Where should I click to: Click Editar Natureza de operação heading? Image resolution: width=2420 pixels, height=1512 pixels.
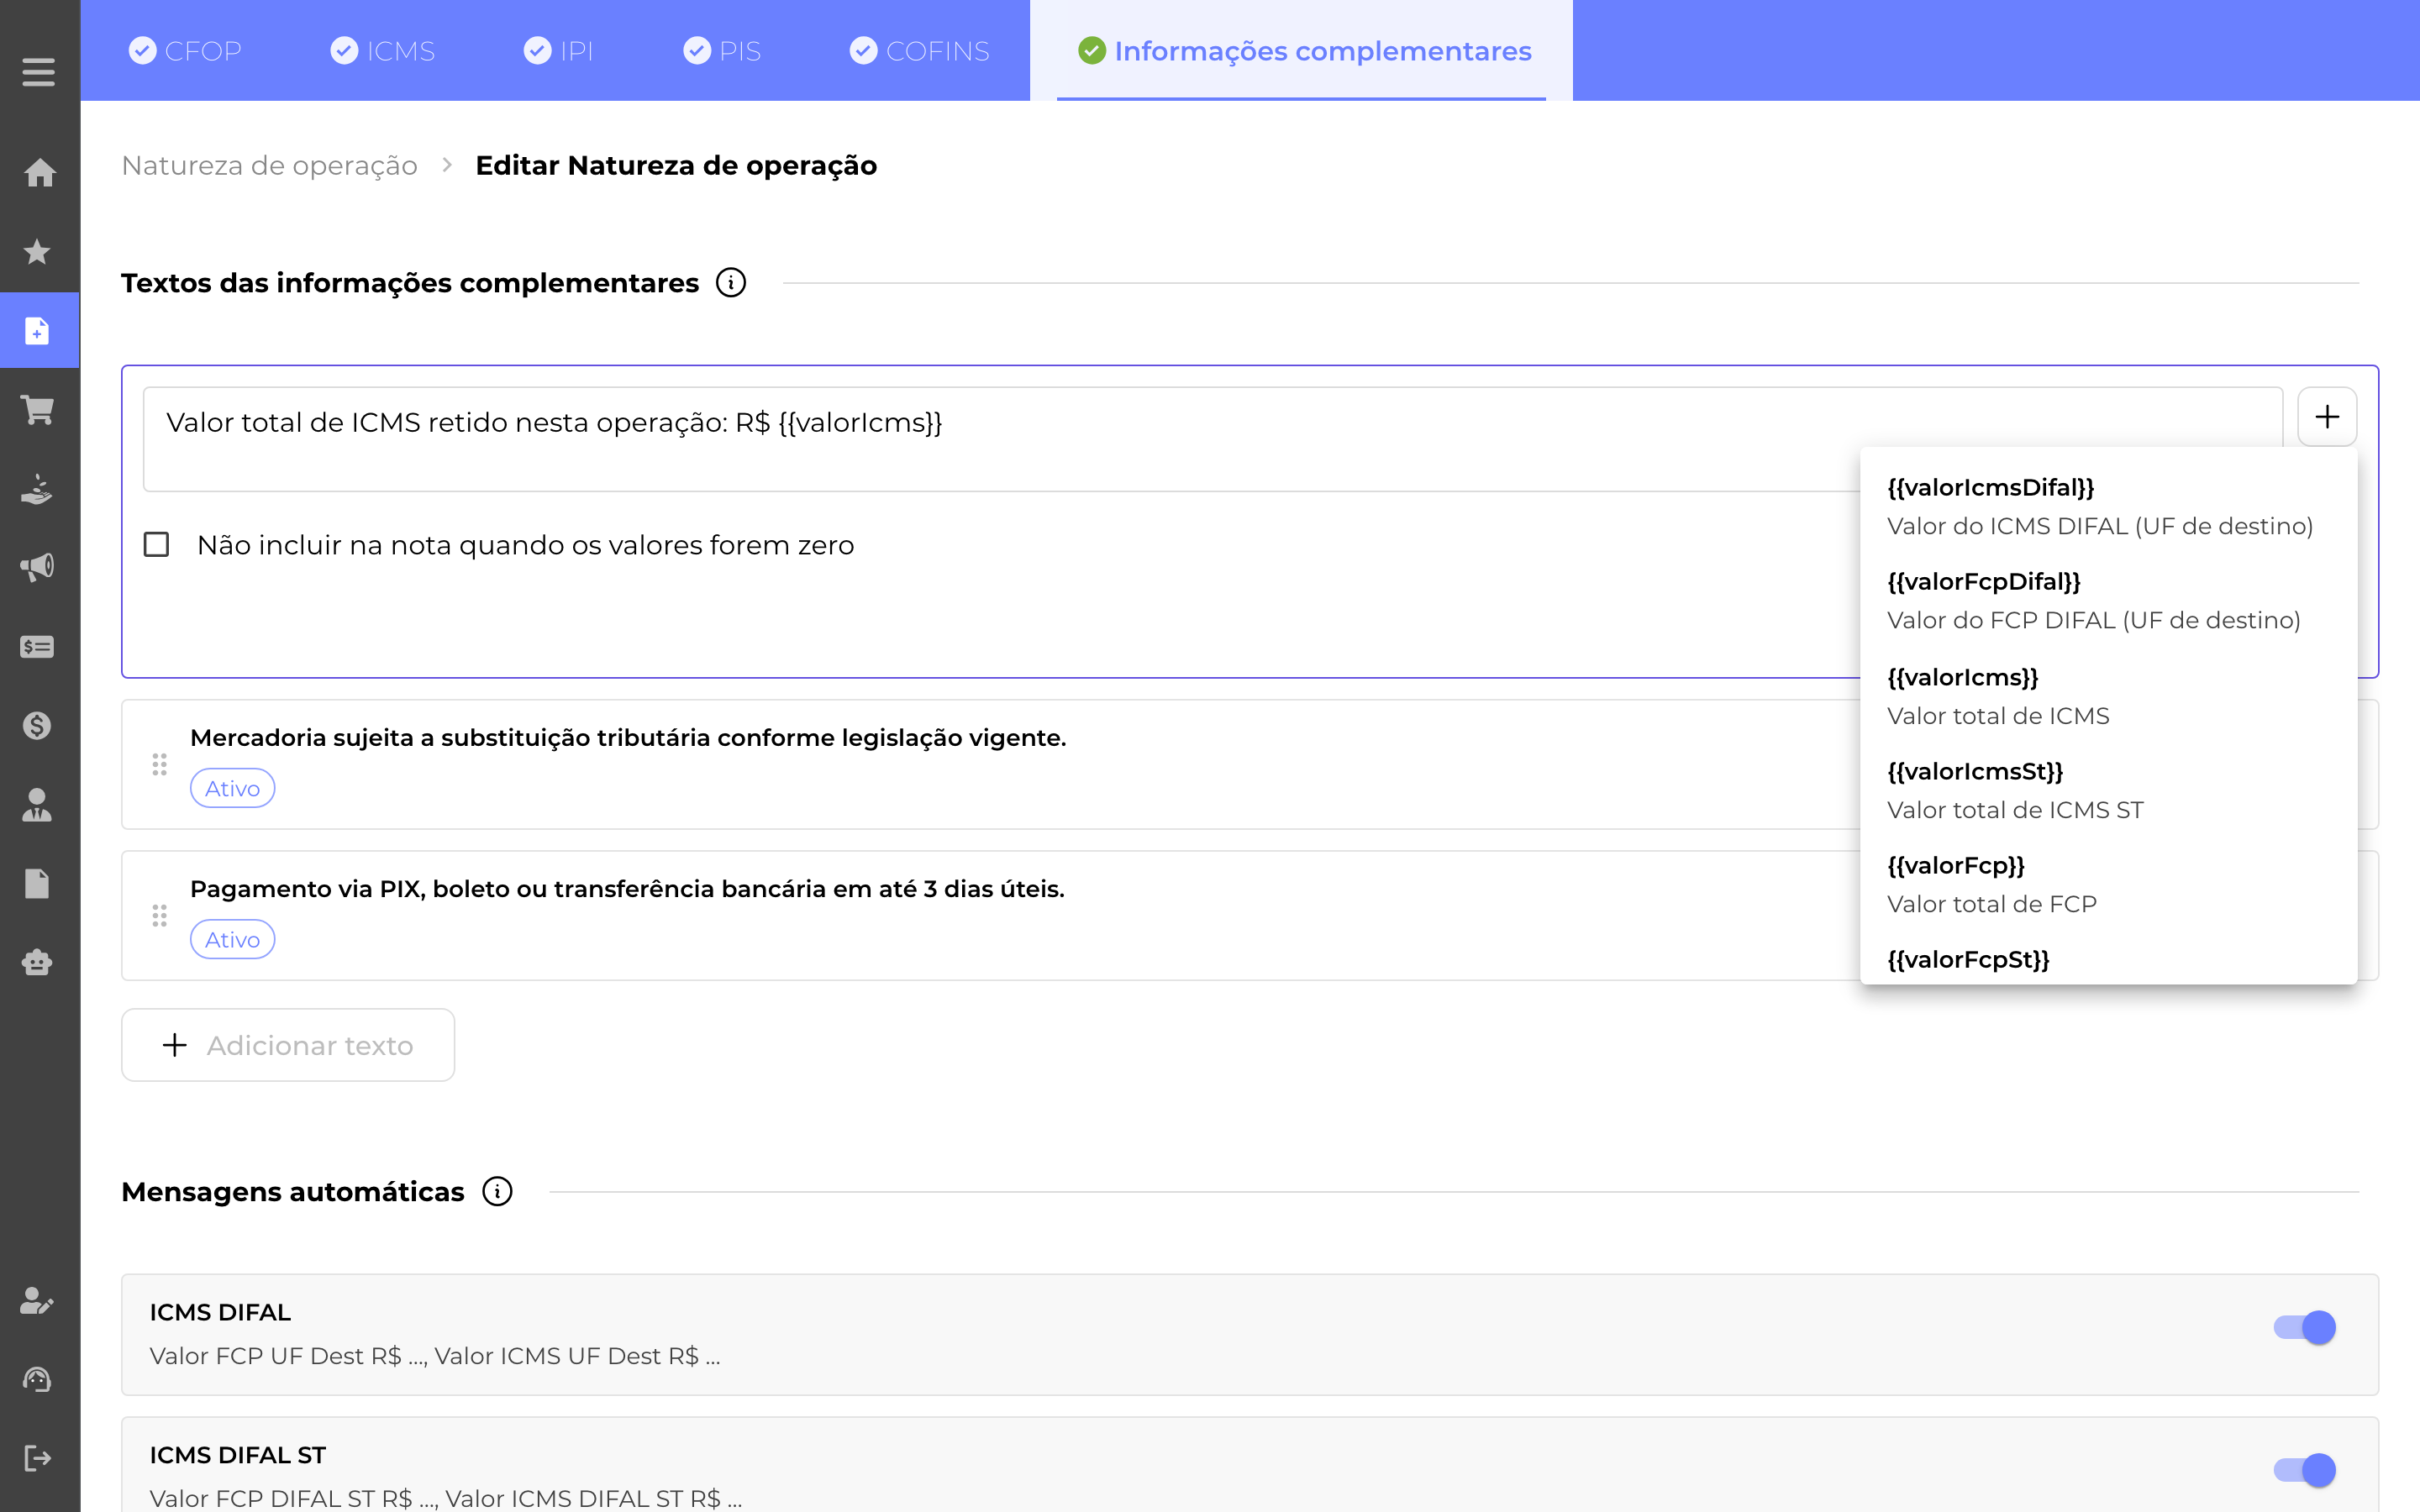tap(676, 165)
